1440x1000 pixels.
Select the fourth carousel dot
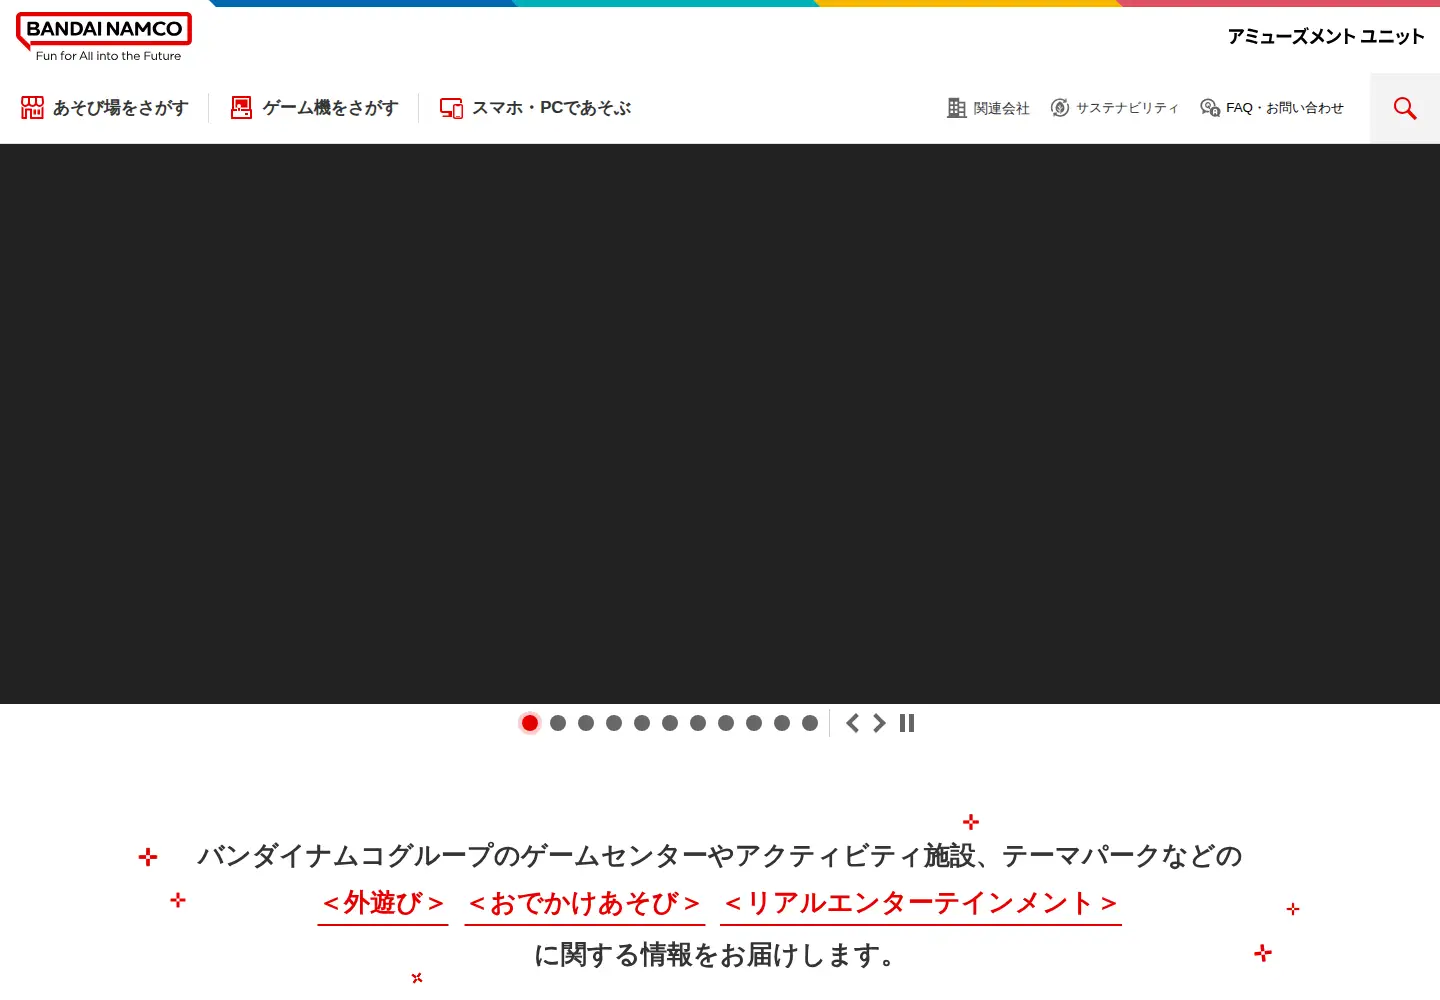point(614,723)
